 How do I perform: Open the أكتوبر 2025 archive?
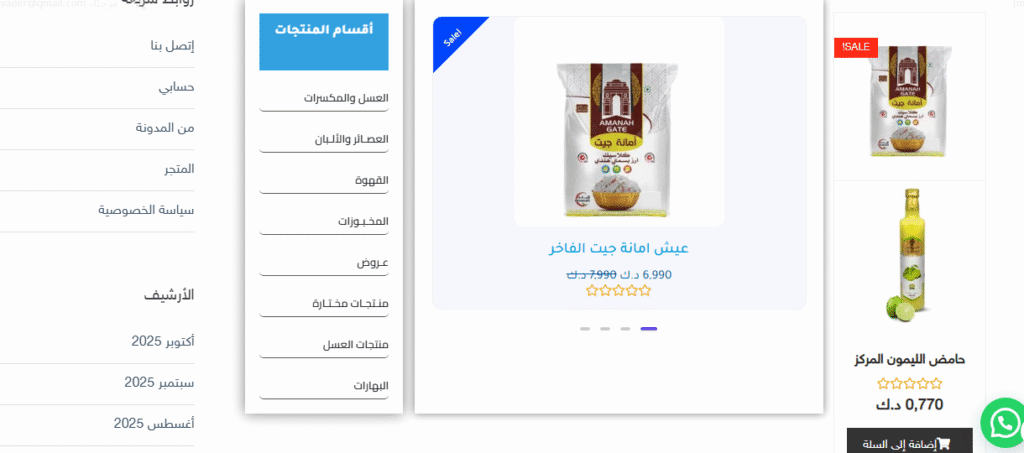(x=163, y=341)
